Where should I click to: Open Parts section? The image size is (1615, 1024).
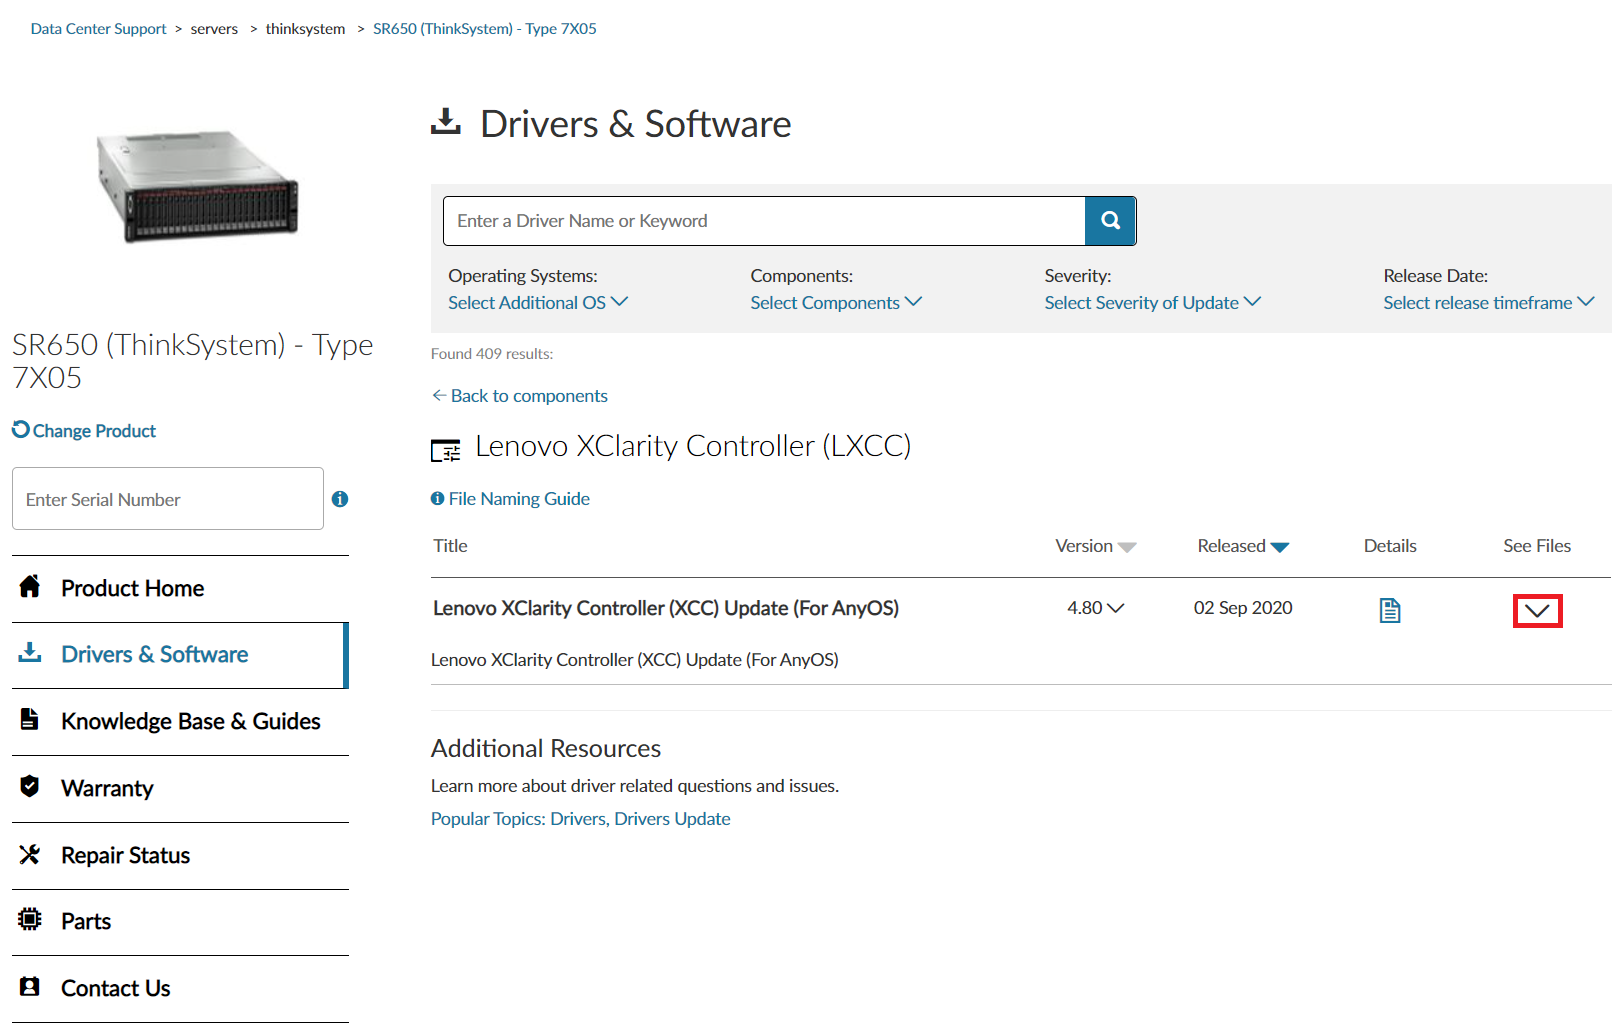pyautogui.click(x=180, y=922)
